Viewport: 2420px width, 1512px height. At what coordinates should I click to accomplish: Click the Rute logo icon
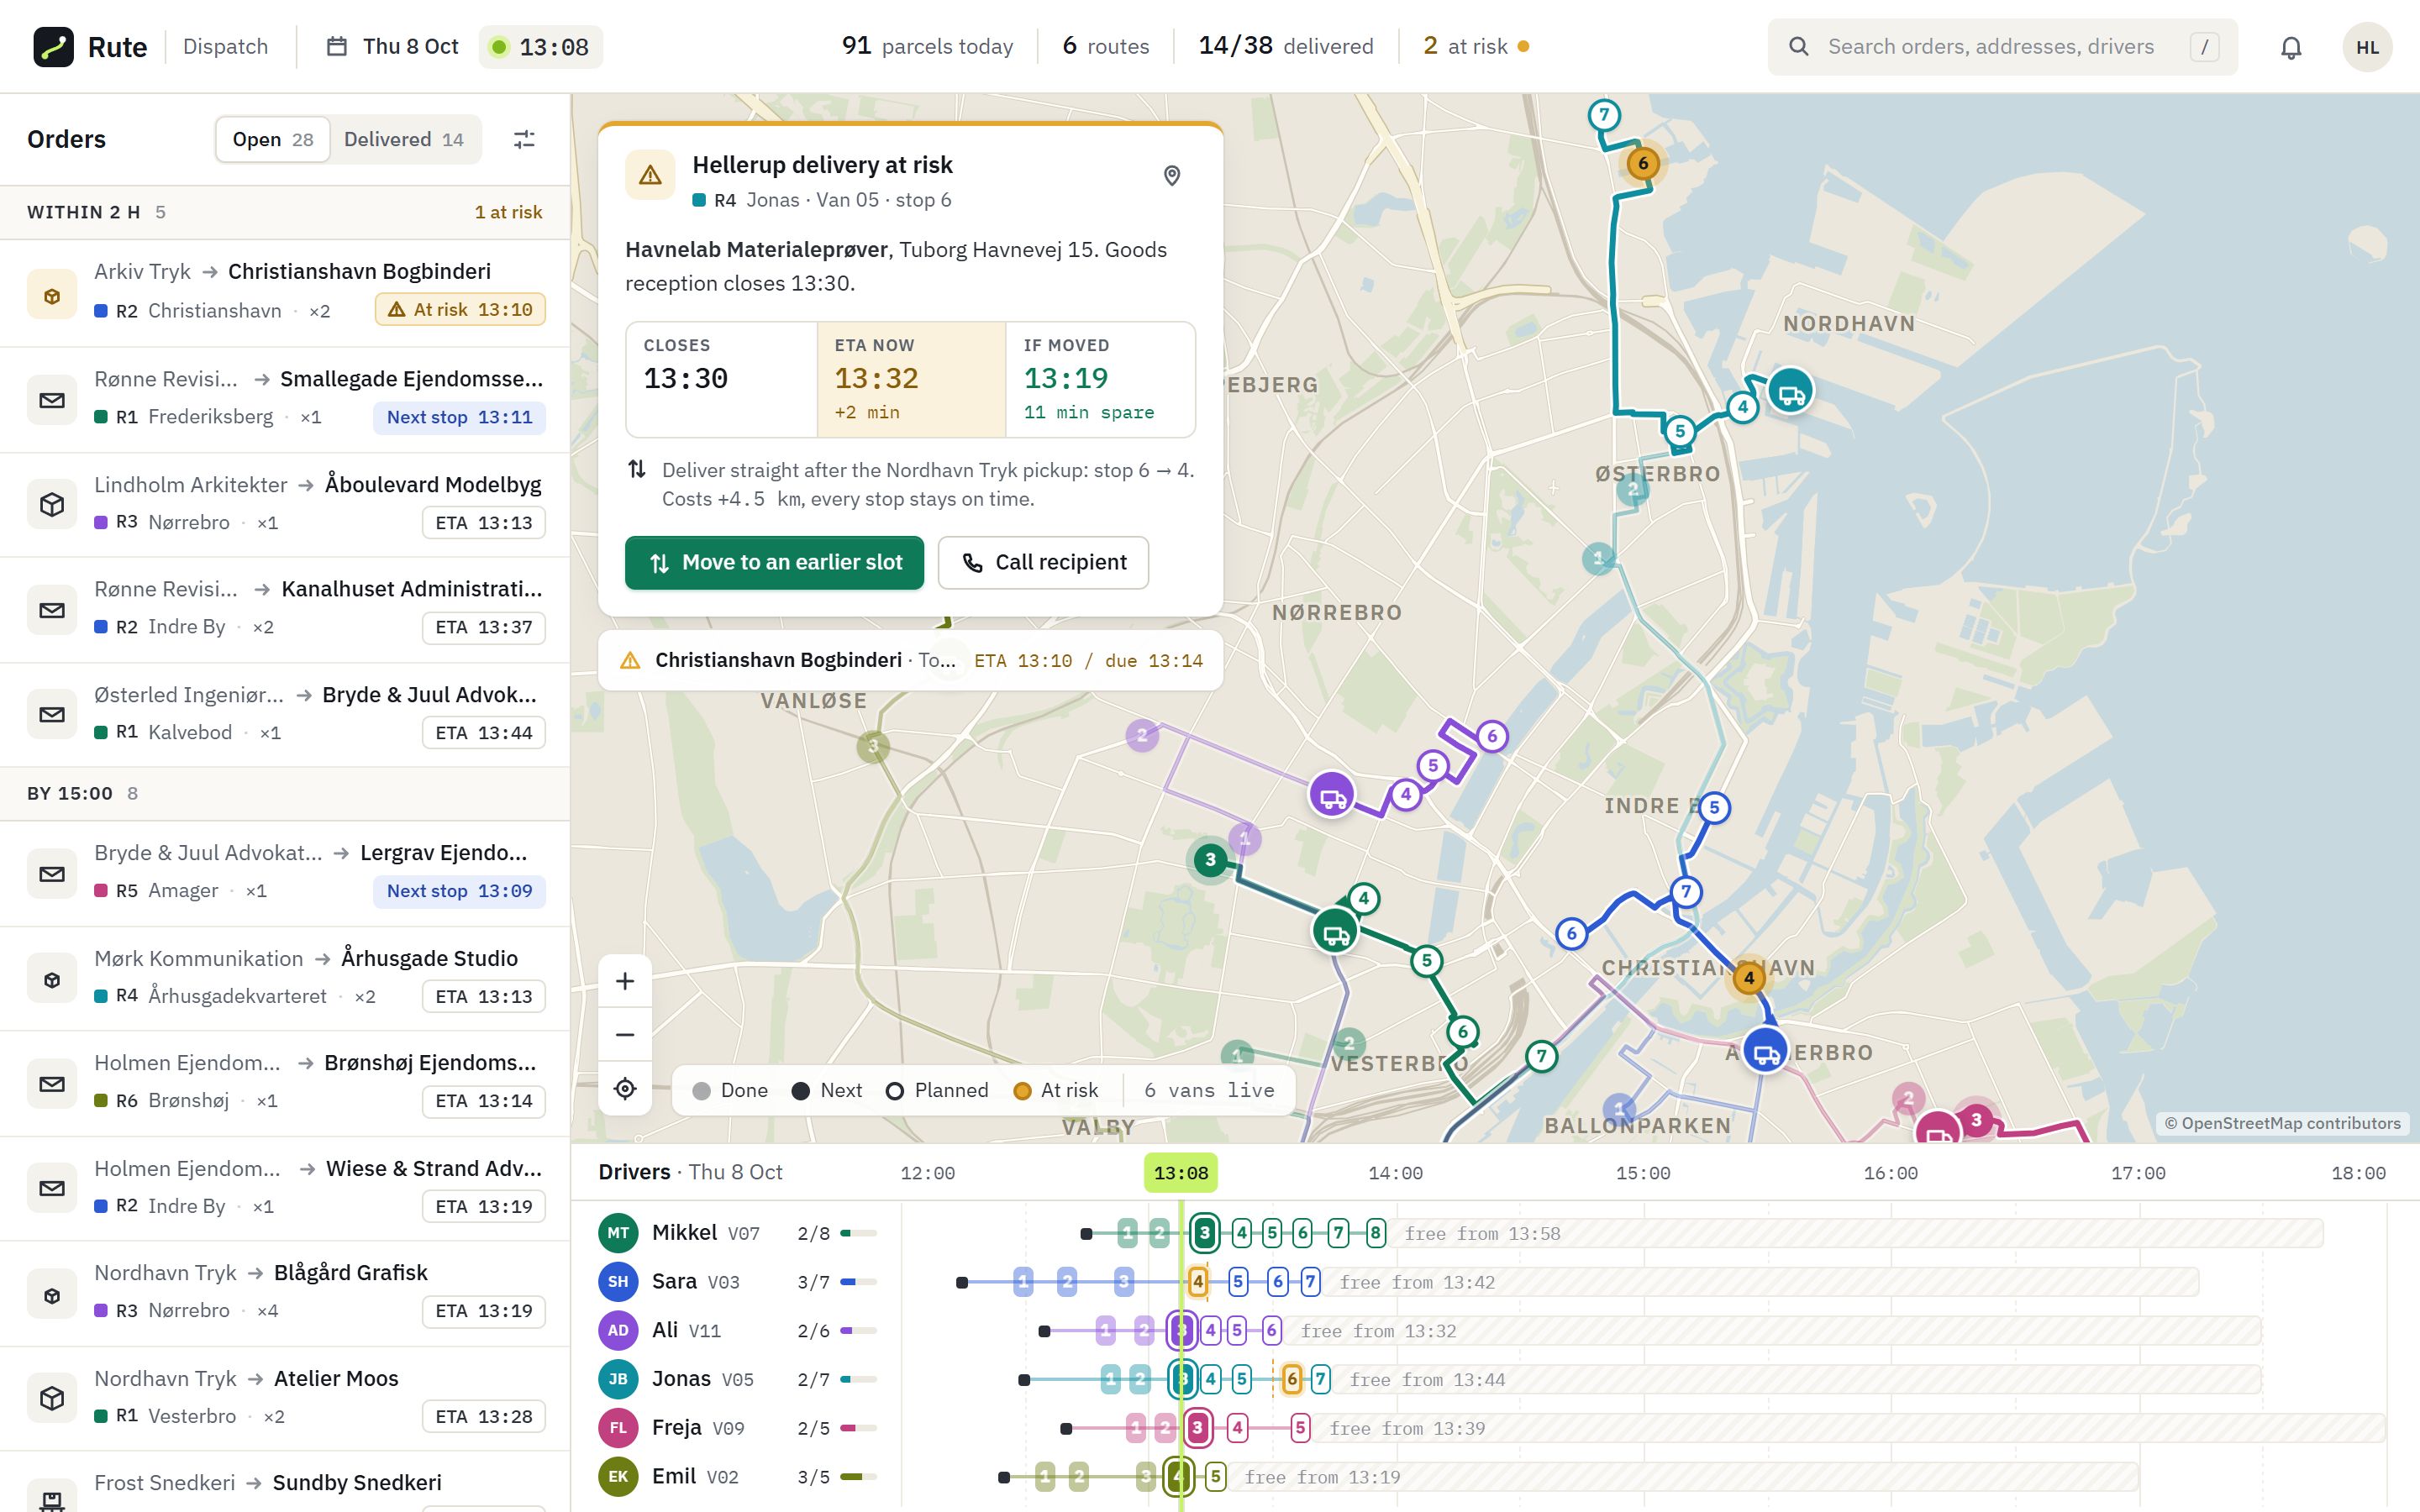point(53,47)
